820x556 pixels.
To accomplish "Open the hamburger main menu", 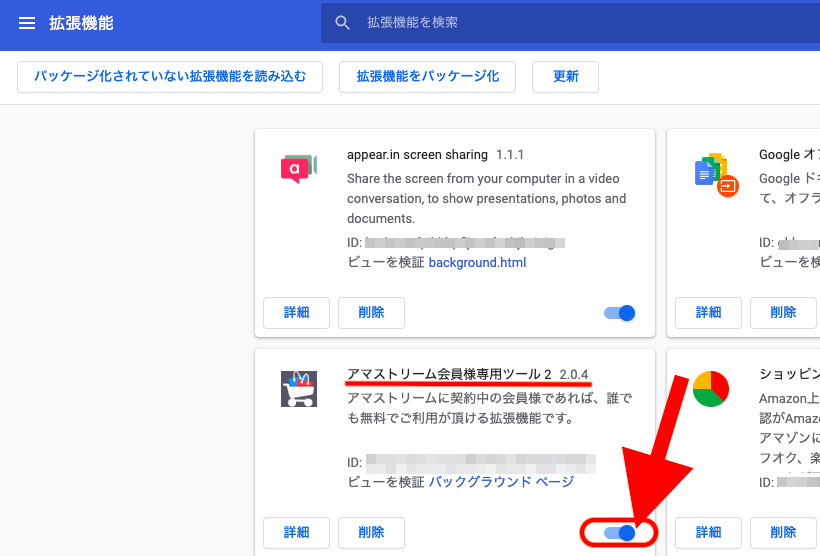I will [27, 23].
